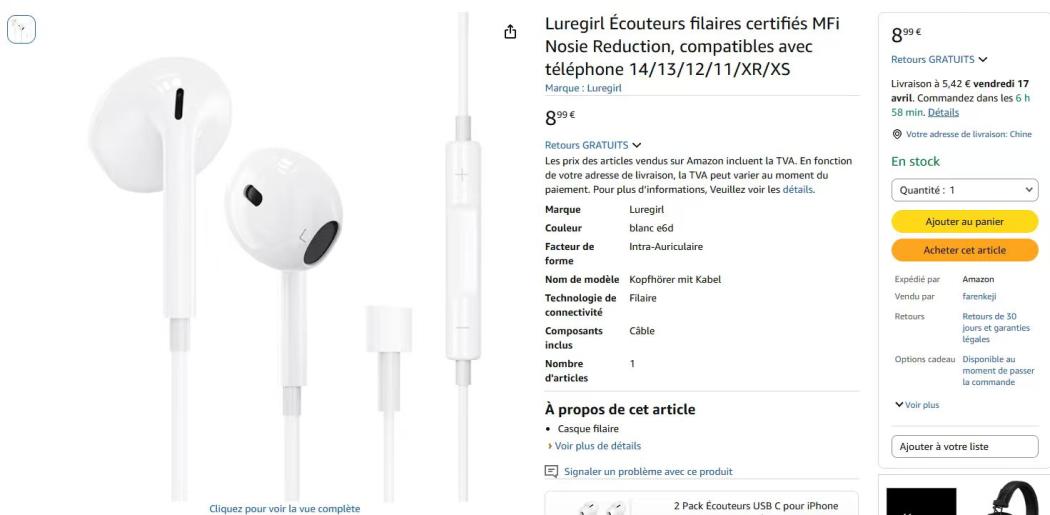Expand Retours GRATUITS in the buy box
1050x515 pixels.
[x=939, y=60]
